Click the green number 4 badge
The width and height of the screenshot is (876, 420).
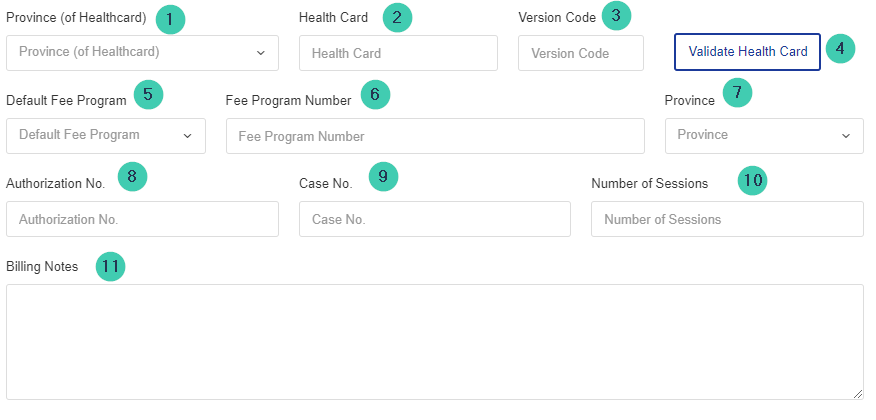click(x=840, y=49)
